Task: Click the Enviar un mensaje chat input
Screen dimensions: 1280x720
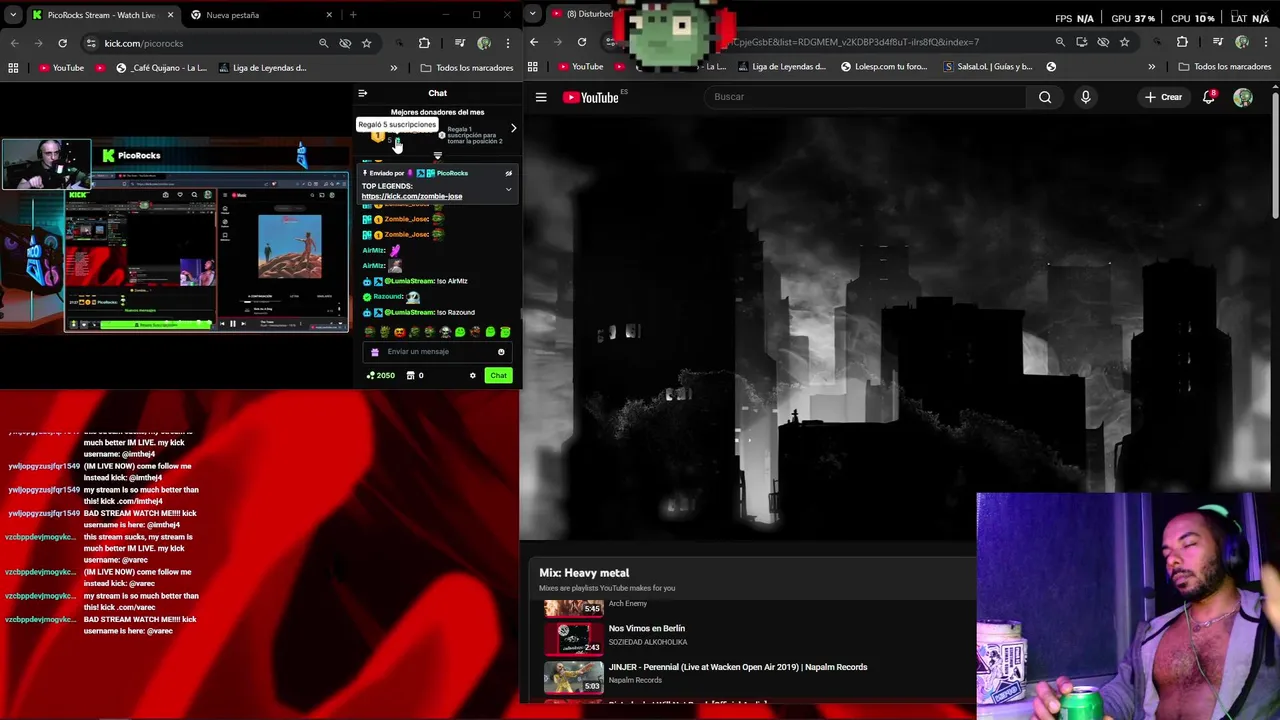Action: [438, 351]
